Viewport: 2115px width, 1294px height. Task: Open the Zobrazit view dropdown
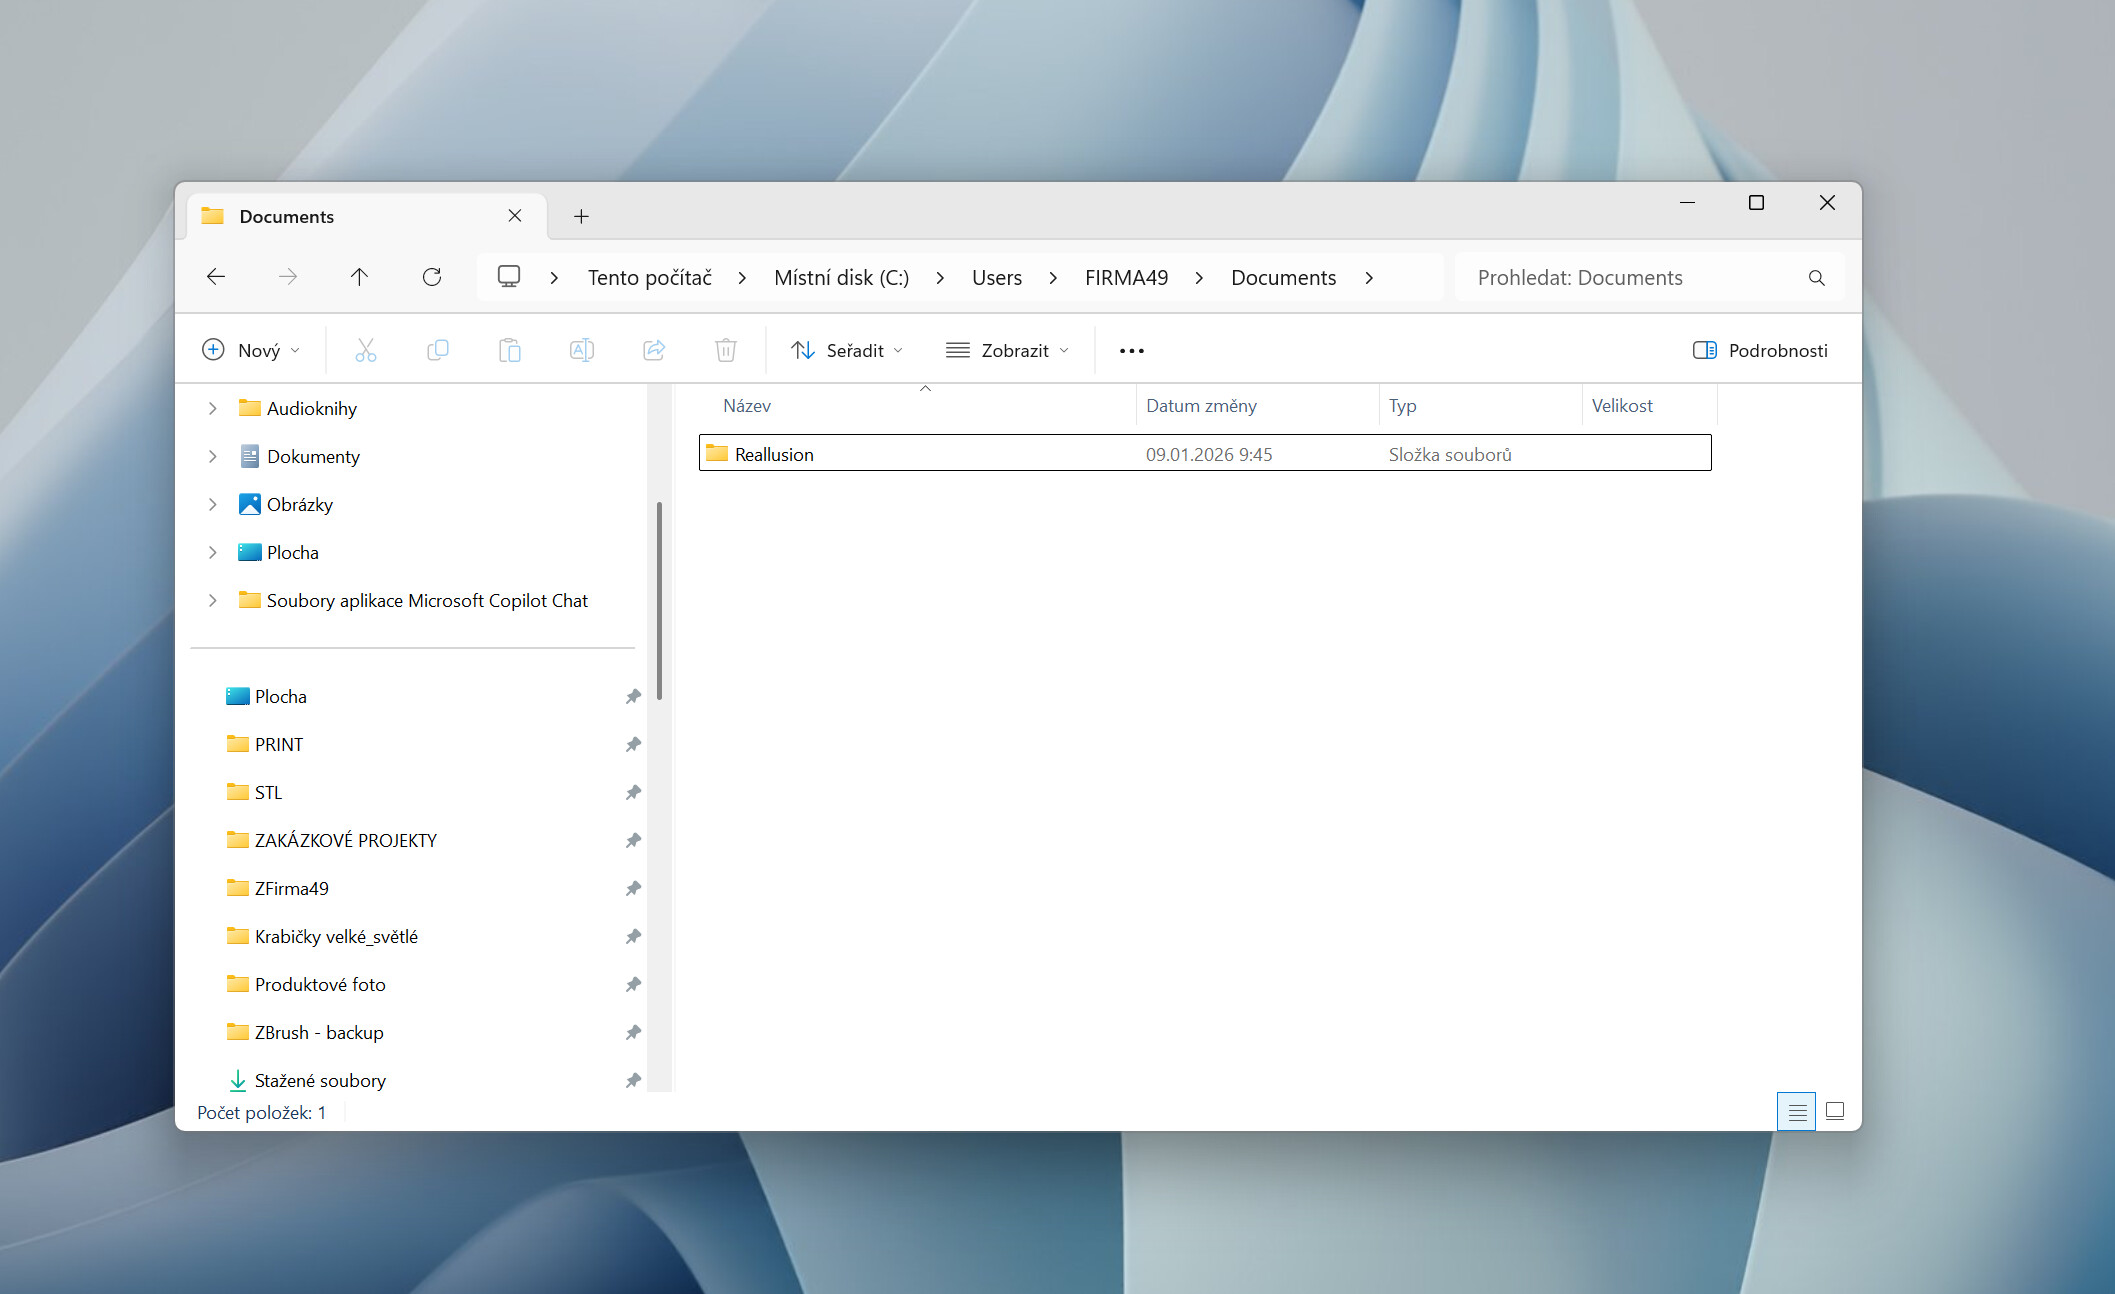[1007, 350]
